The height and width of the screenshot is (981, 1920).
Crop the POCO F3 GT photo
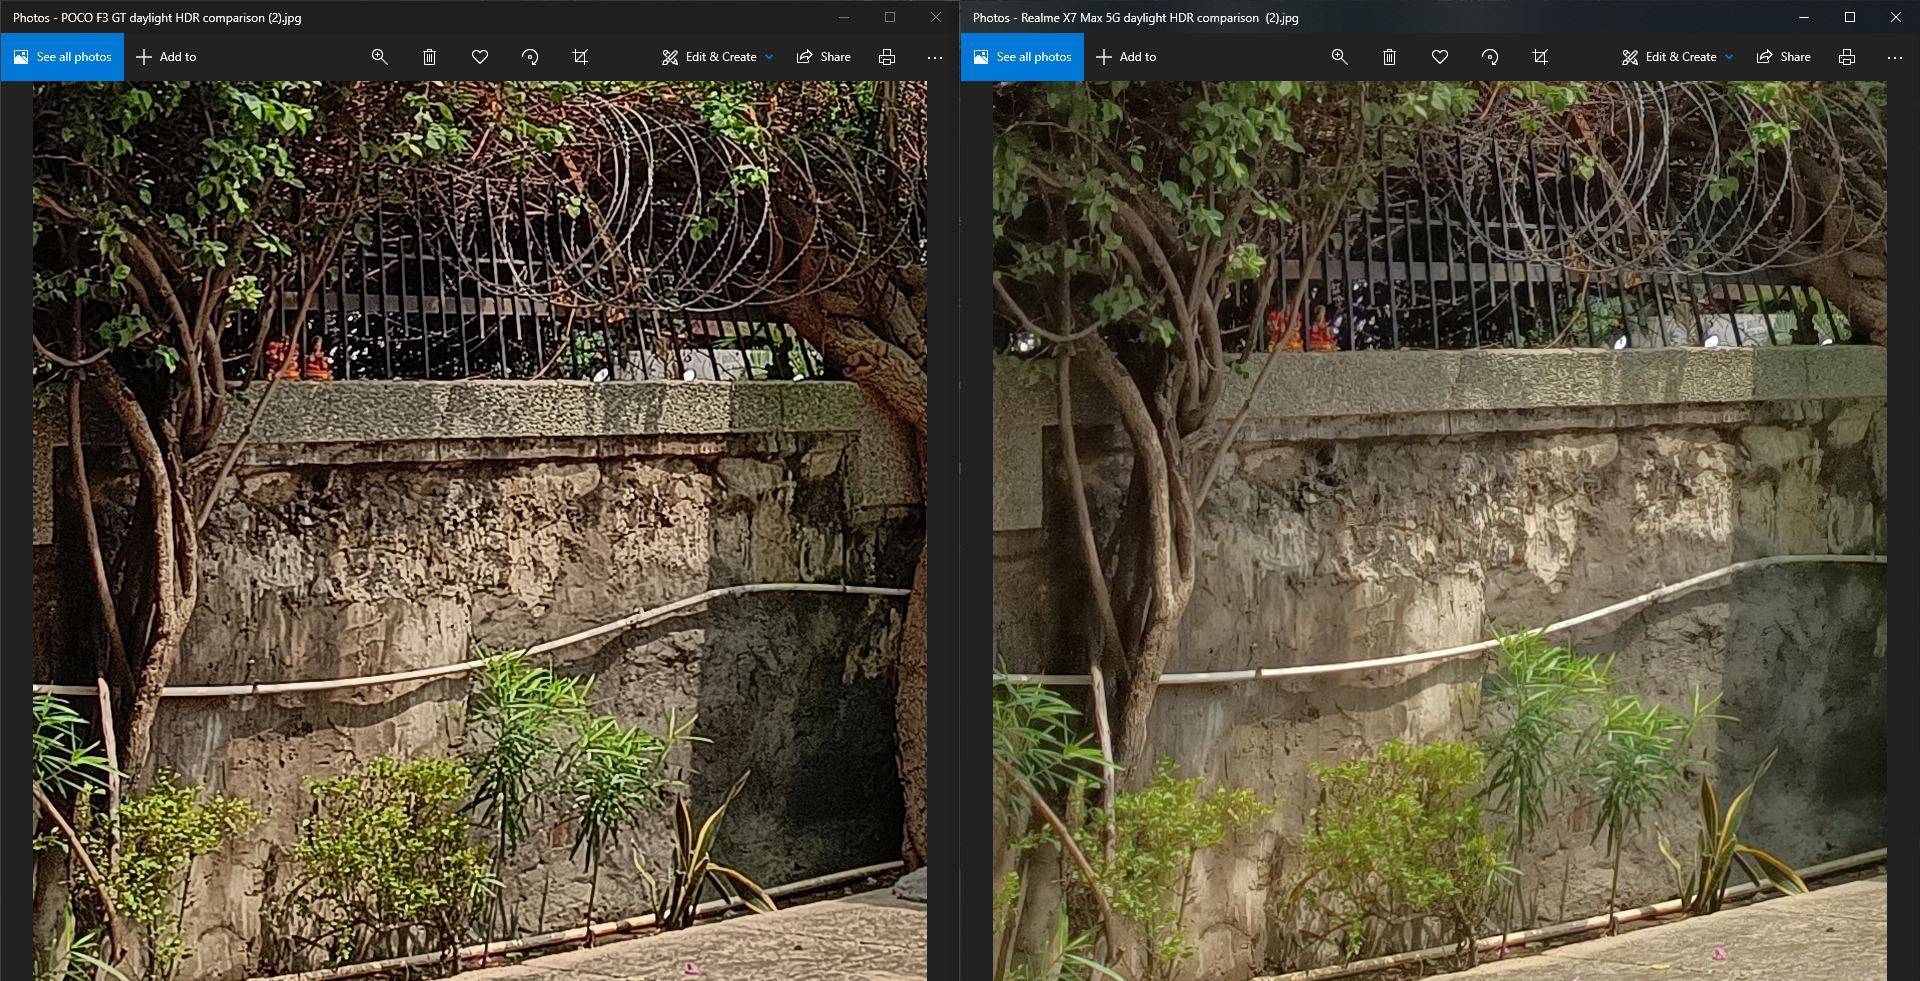coord(580,57)
